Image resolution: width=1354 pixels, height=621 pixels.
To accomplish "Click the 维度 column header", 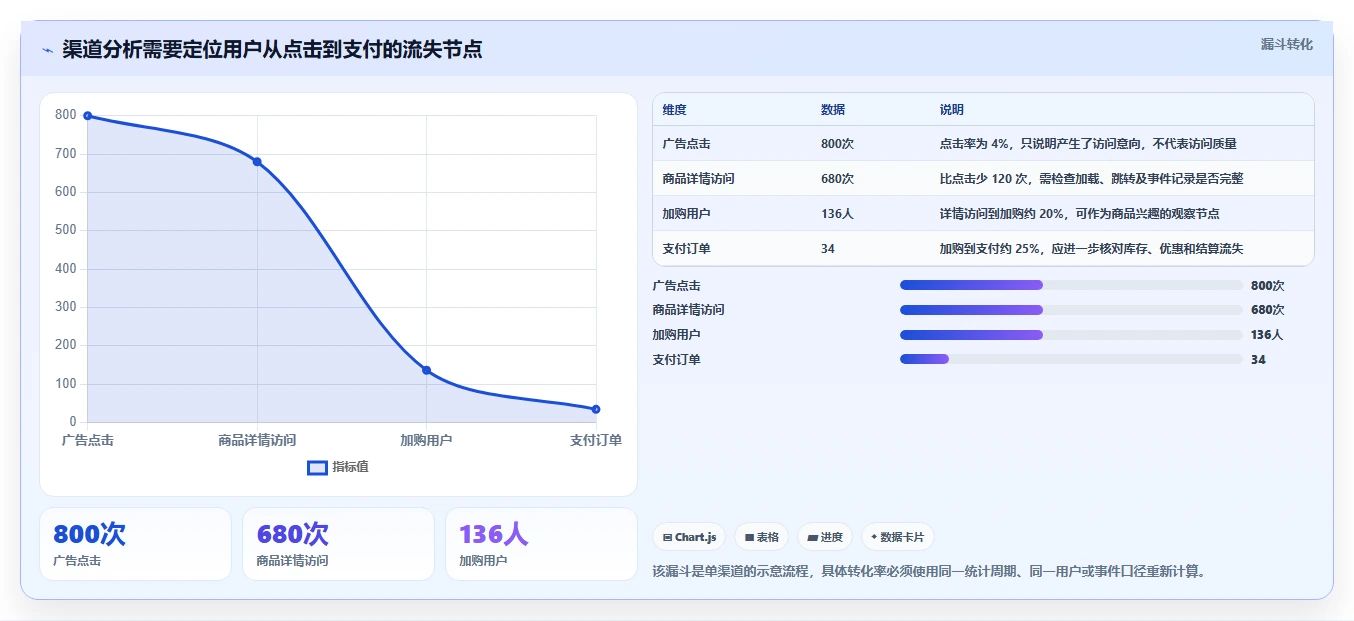I will 674,110.
